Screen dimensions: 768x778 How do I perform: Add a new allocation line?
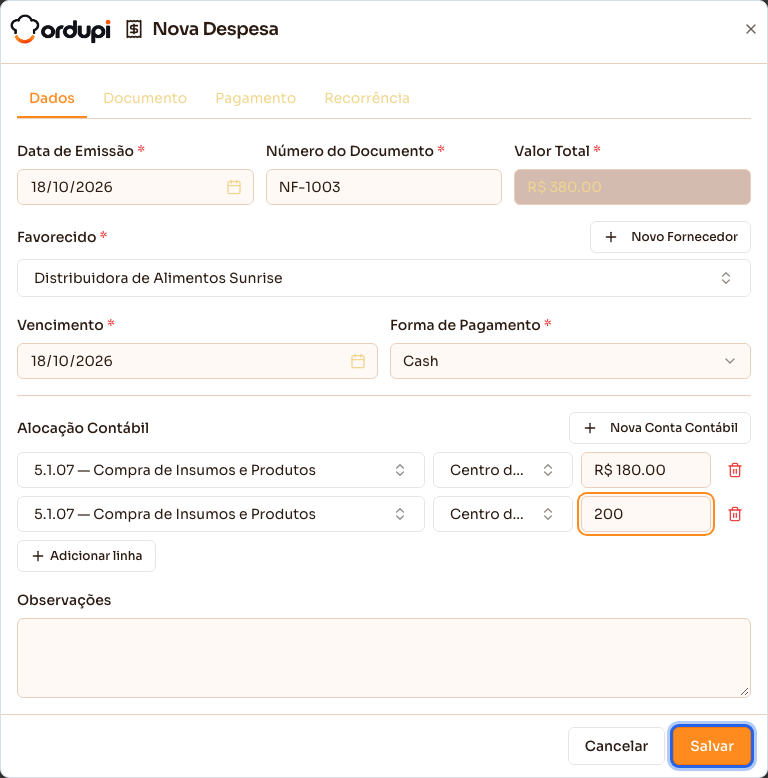[86, 556]
